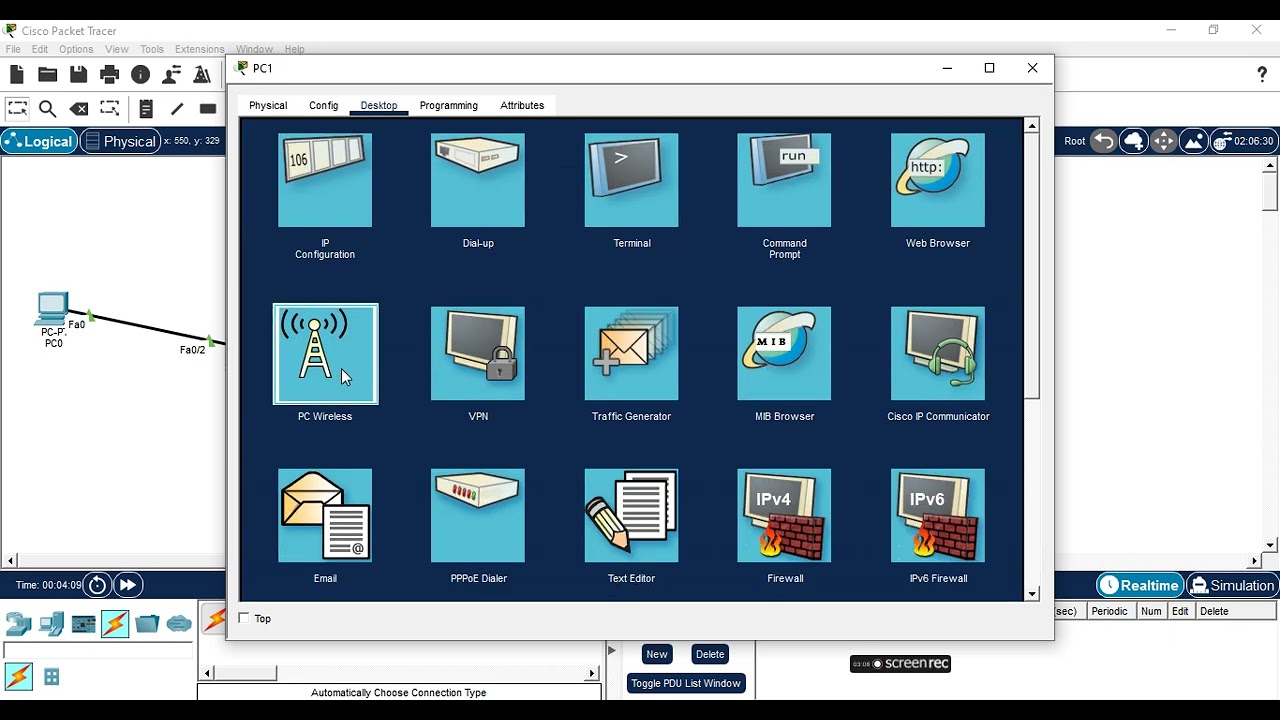Open the VPN app

(x=478, y=354)
